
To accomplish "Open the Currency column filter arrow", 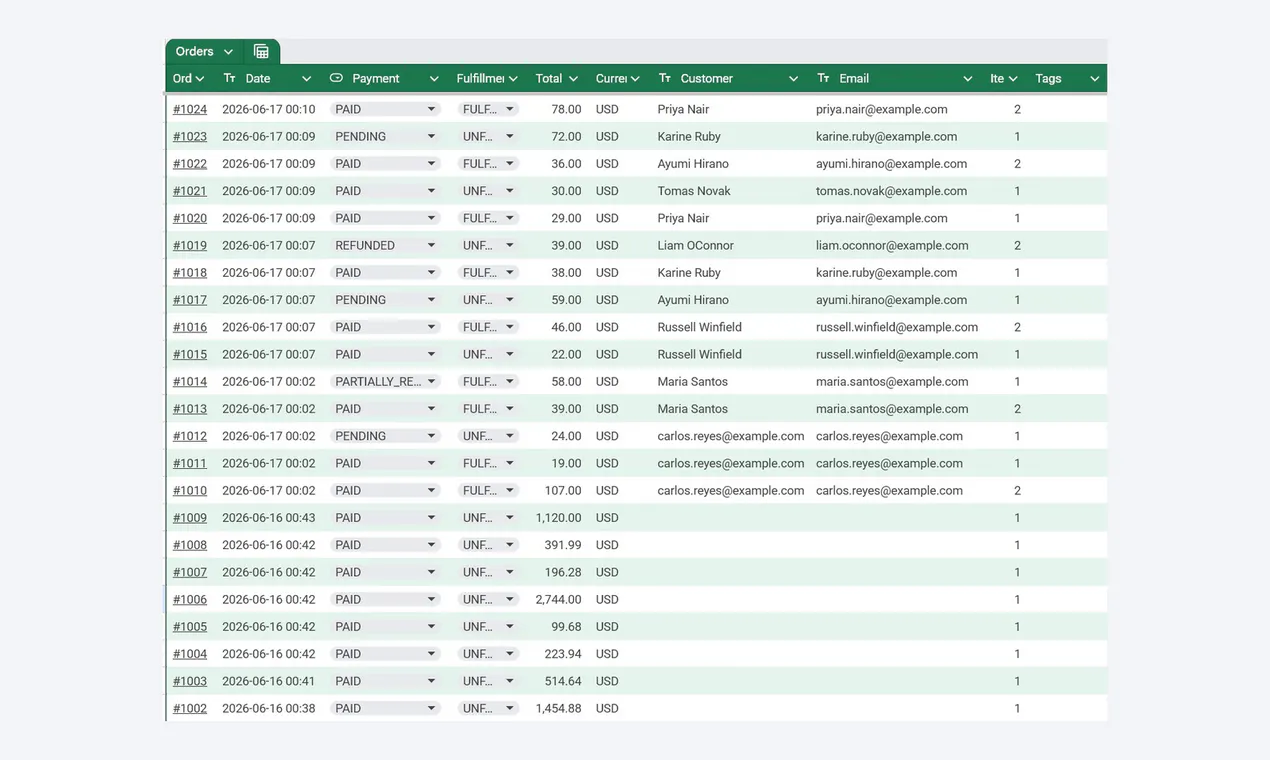I will pyautogui.click(x=635, y=79).
